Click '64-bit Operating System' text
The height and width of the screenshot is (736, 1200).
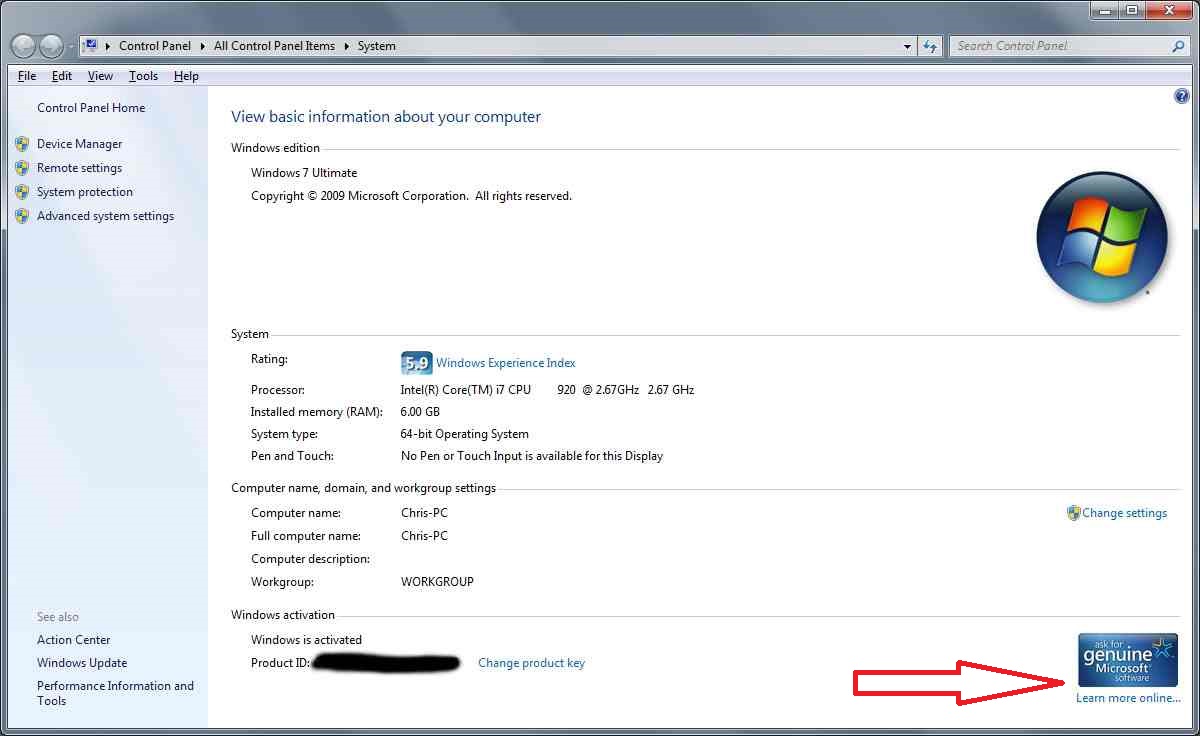(464, 434)
